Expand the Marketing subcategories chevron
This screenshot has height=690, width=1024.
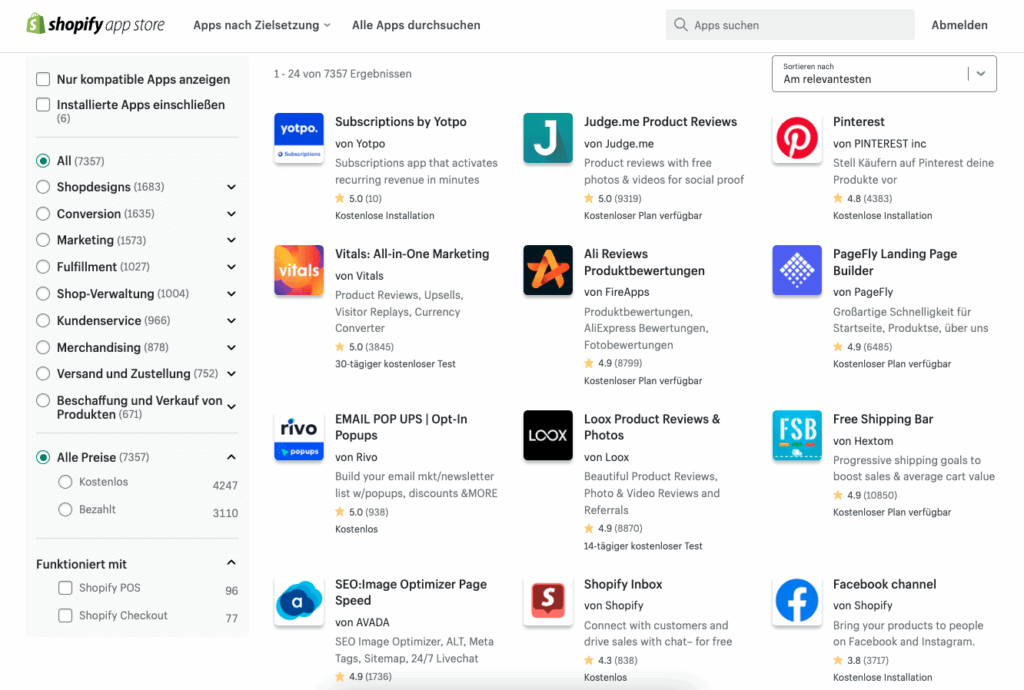[231, 240]
